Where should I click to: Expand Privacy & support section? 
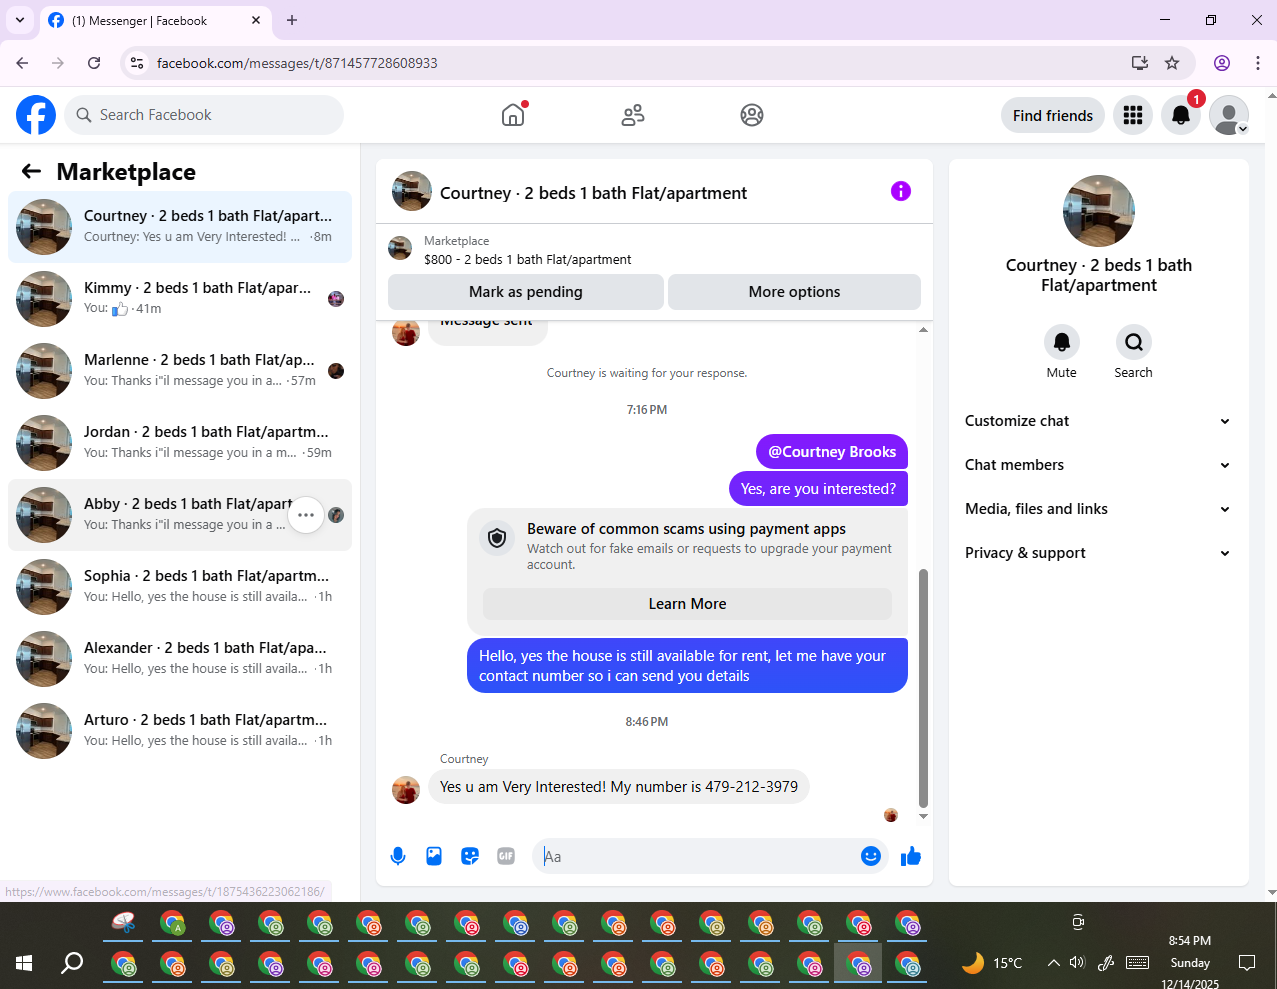click(x=1098, y=553)
